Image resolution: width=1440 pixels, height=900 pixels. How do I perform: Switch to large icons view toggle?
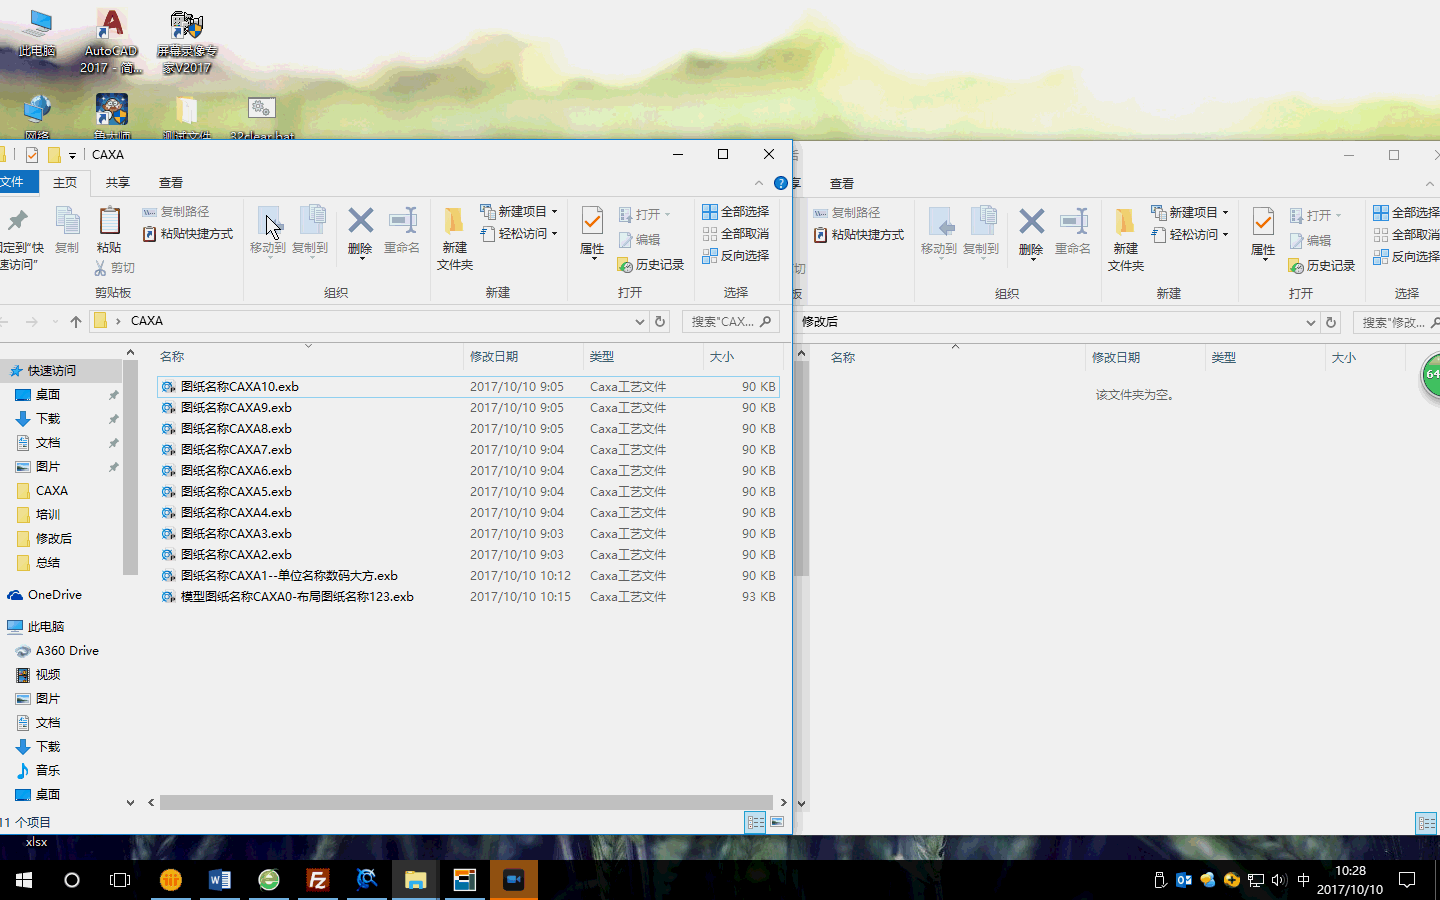[x=776, y=822]
